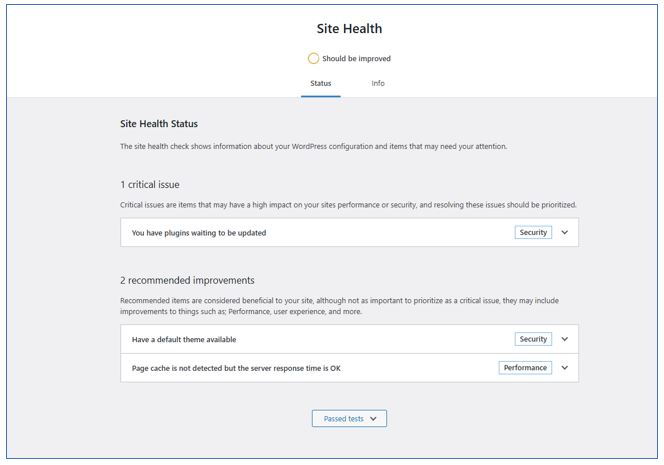This screenshot has width=664, height=465.
Task: Expand chevron for plugins waiting to be updated
Action: pyautogui.click(x=565, y=232)
